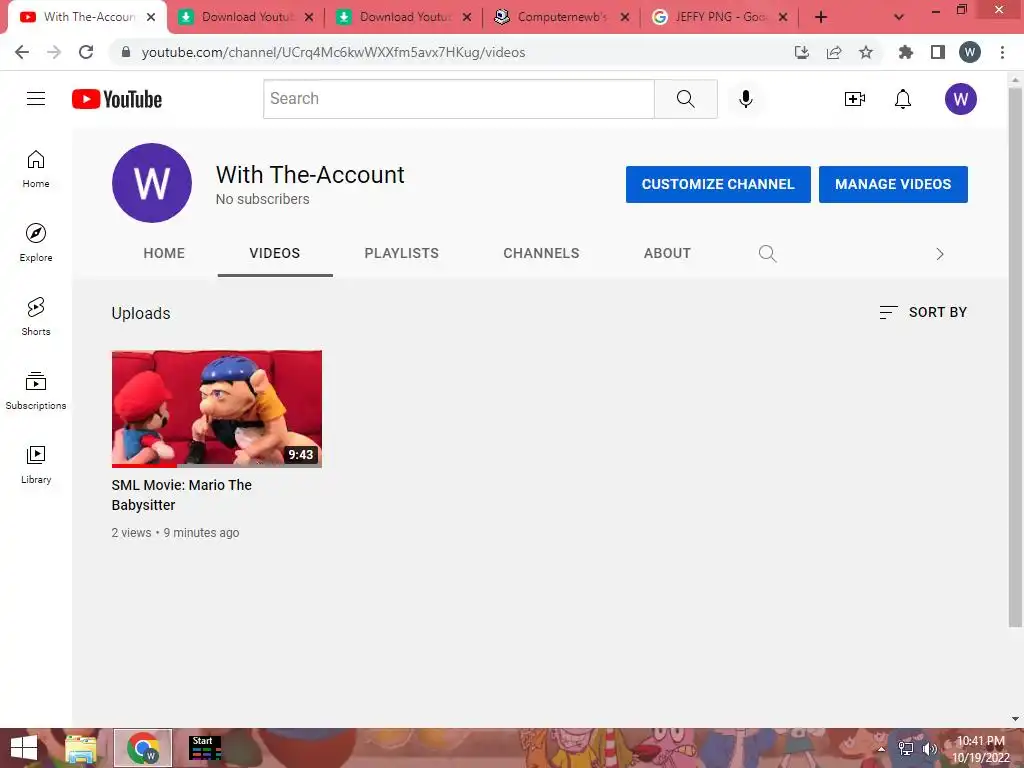
Task: Click the taskbar volume icon
Action: 929,748
